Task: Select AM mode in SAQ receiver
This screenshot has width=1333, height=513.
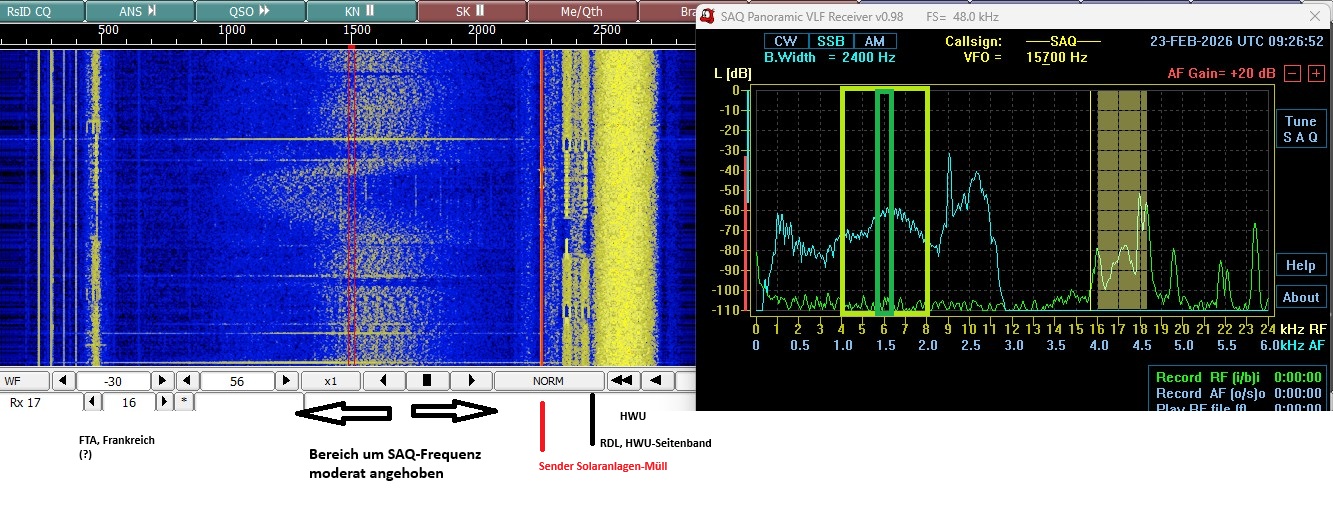Action: tap(875, 41)
